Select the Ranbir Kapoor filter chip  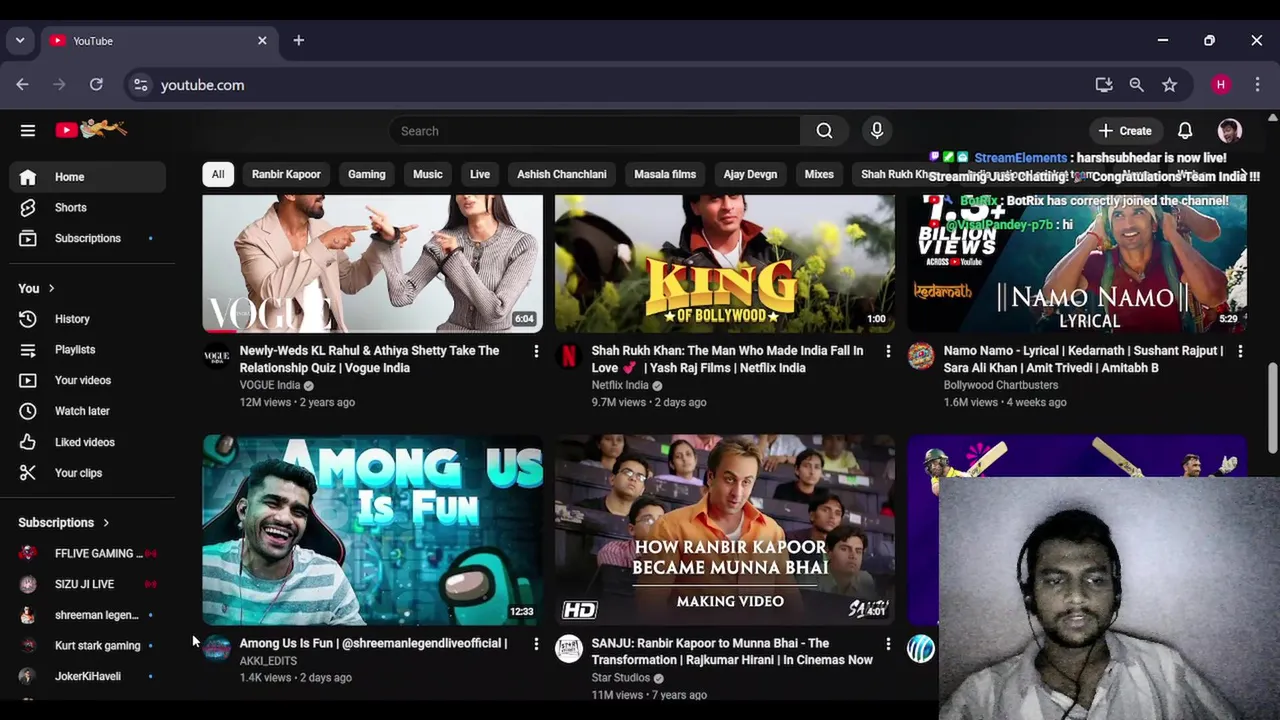point(286,174)
